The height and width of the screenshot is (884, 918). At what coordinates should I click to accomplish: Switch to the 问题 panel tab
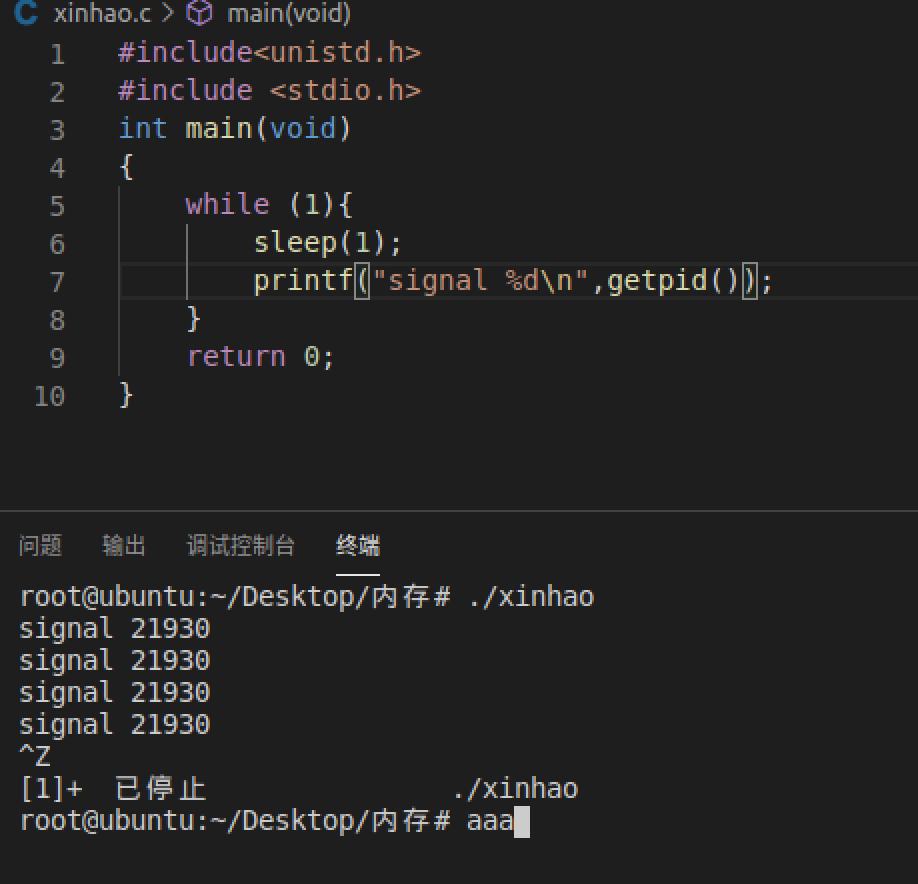click(x=40, y=545)
